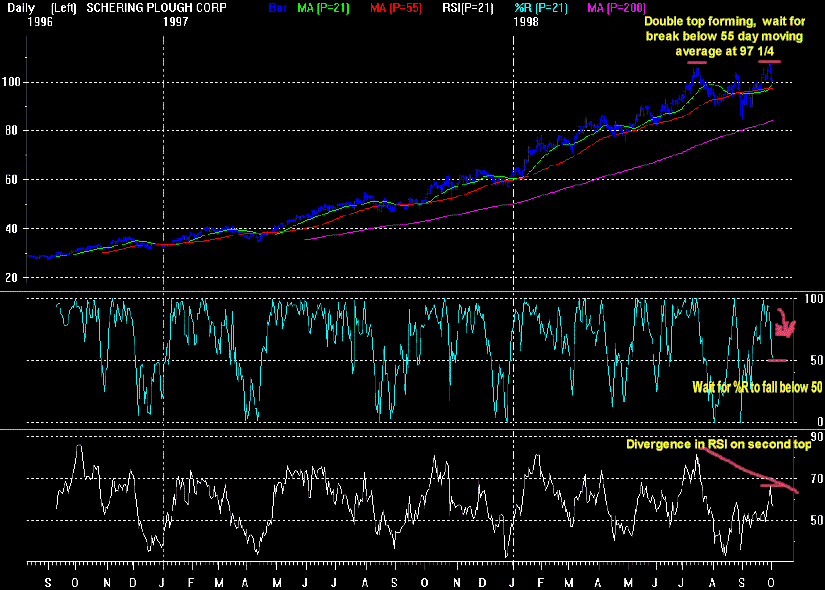Select the '60' price axis label
The image size is (825, 590).
click(x=11, y=179)
